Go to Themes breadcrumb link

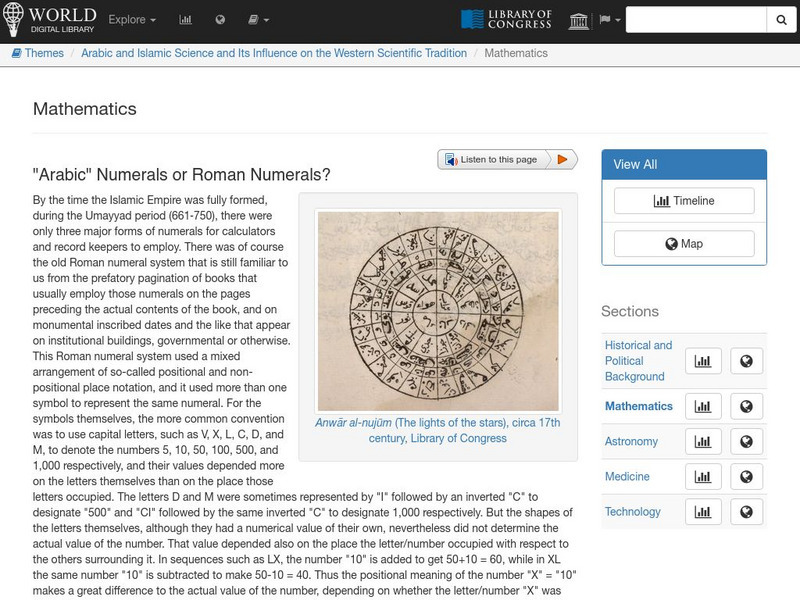44,53
